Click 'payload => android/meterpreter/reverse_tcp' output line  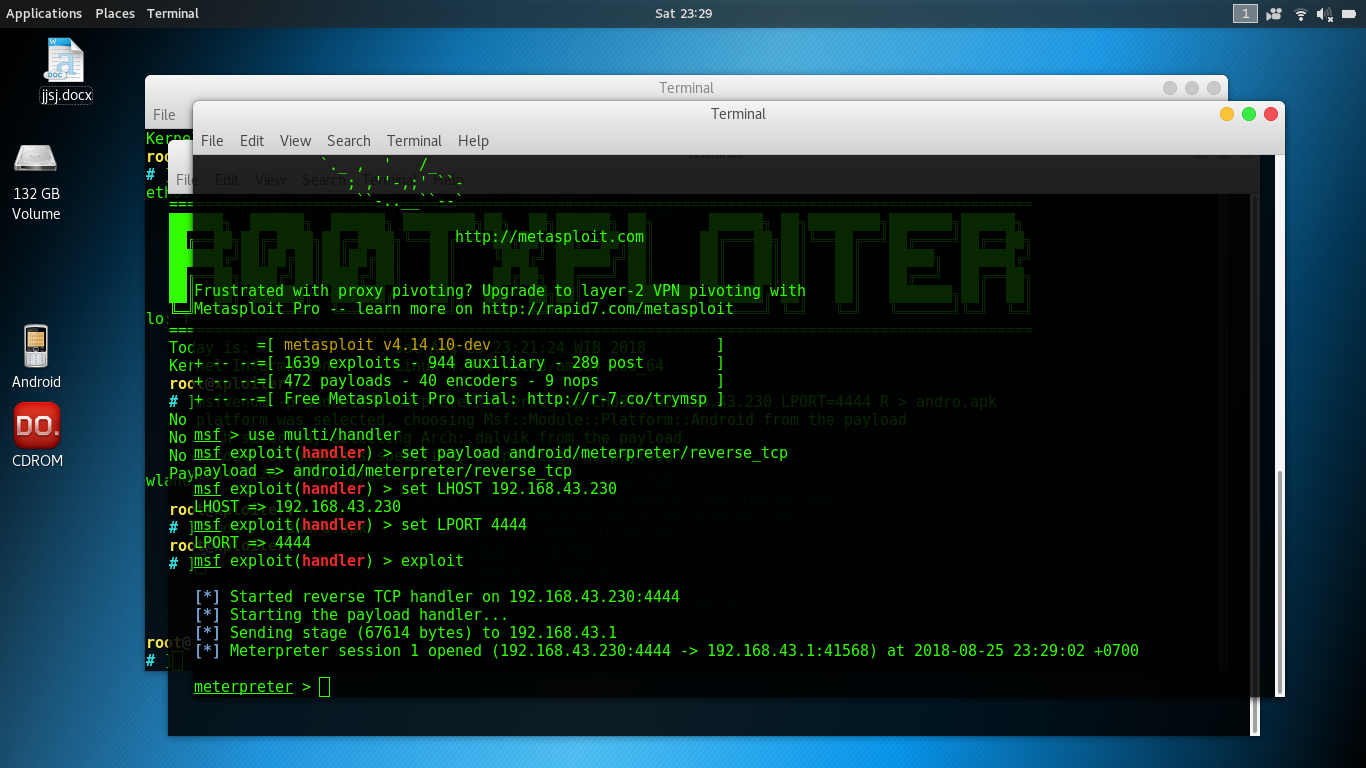coord(383,471)
